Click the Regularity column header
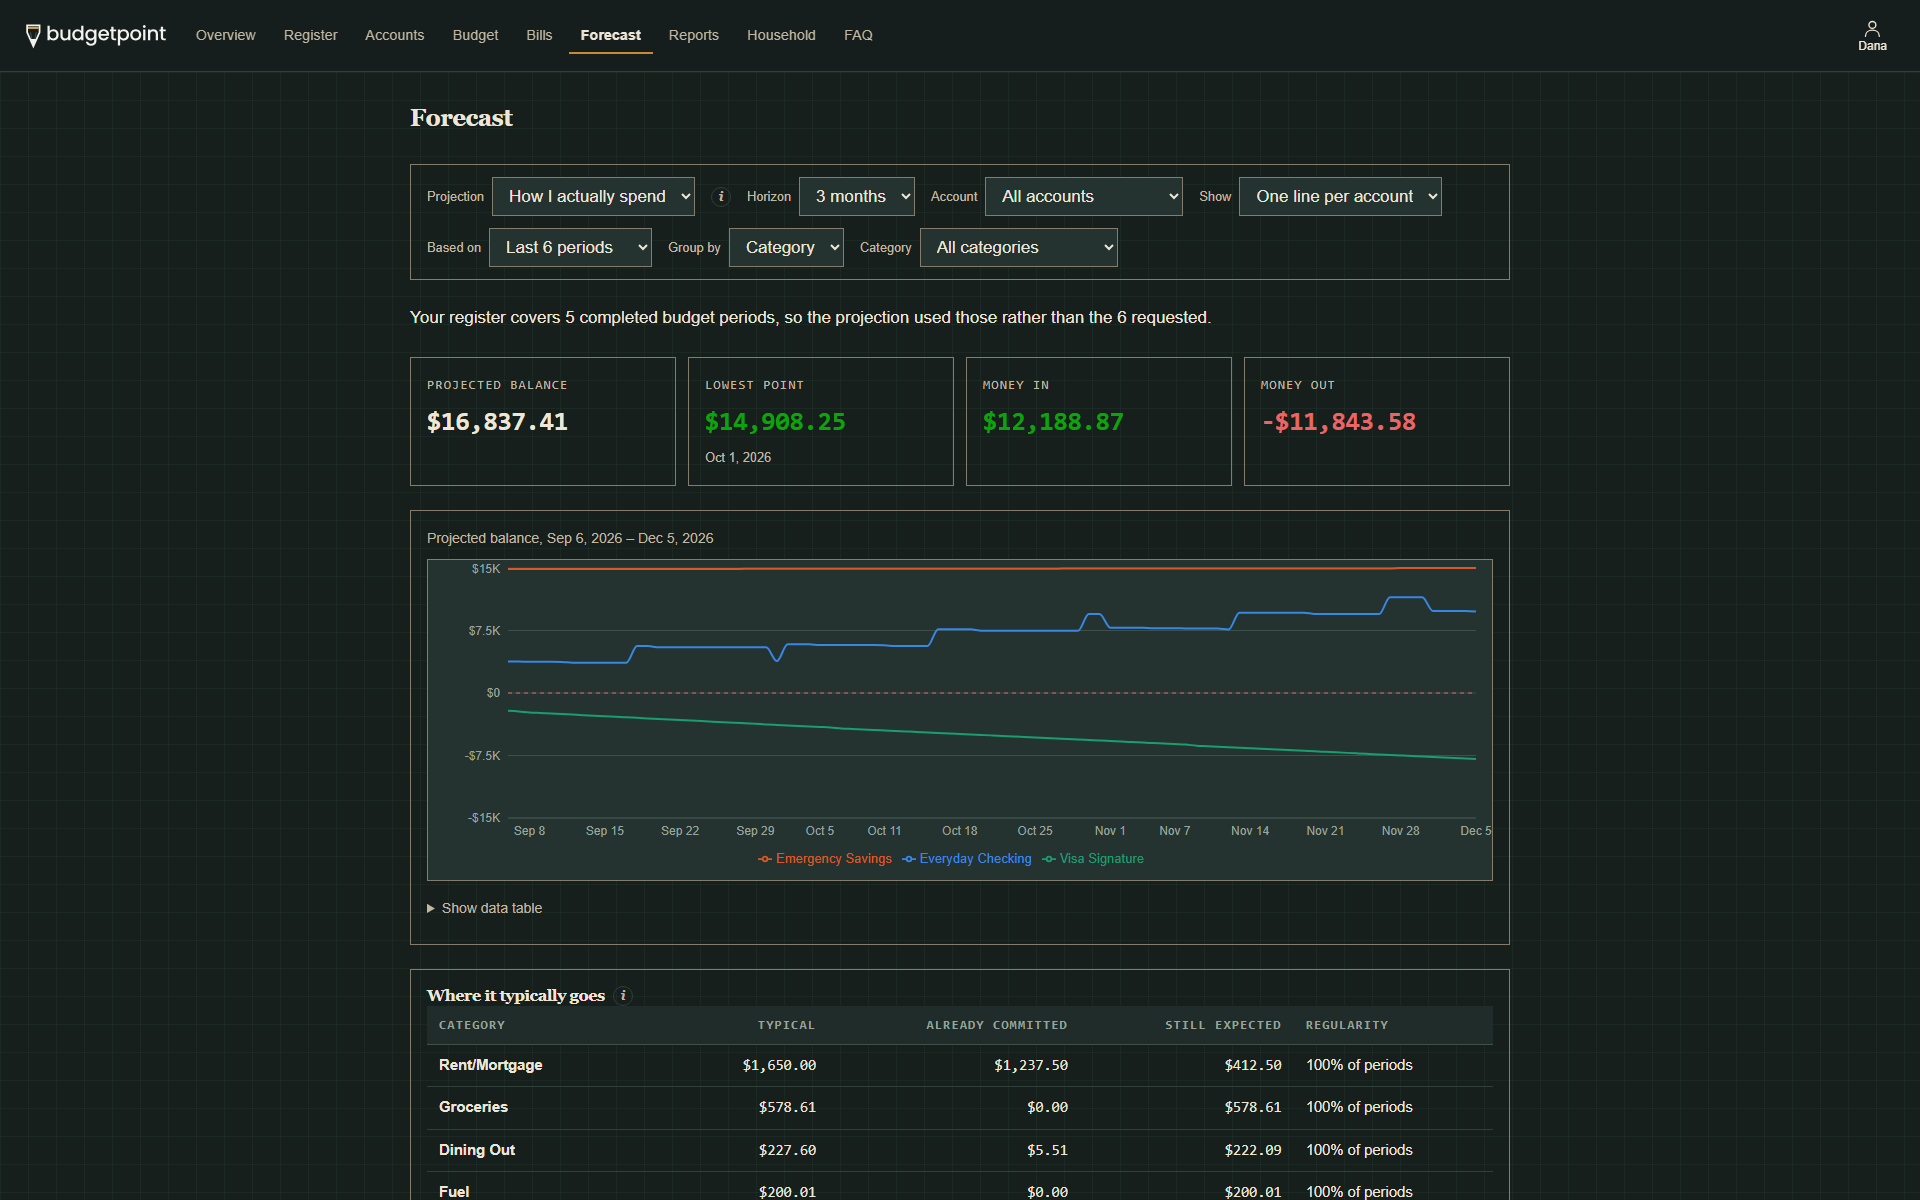Image resolution: width=1920 pixels, height=1200 pixels. (1346, 1025)
